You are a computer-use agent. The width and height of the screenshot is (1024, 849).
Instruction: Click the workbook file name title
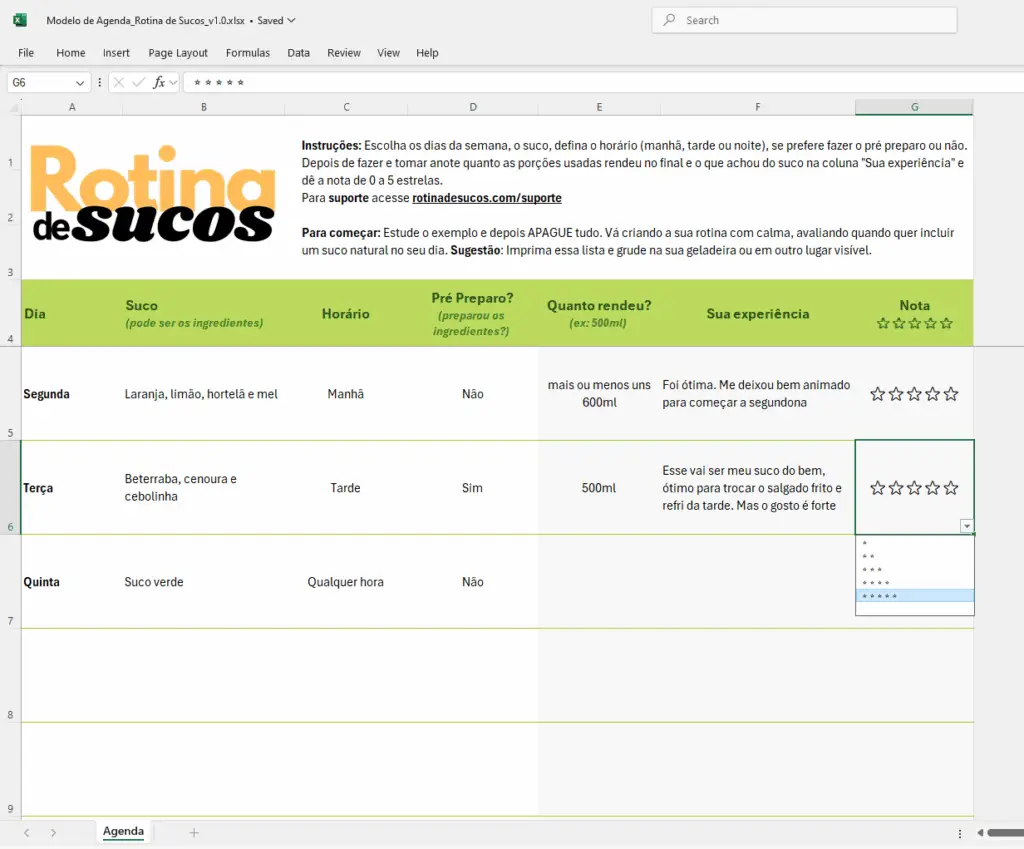(145, 20)
